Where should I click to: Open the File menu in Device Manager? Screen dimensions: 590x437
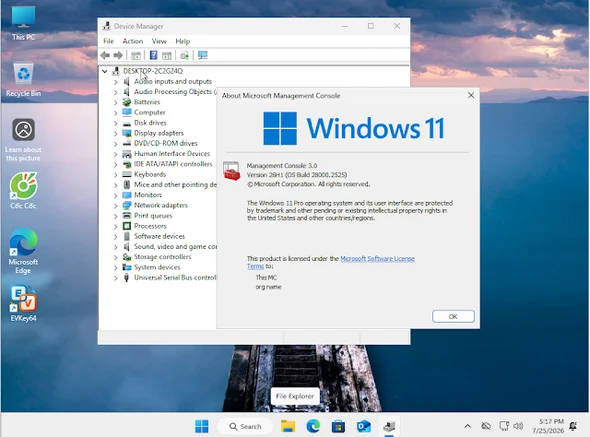point(108,41)
